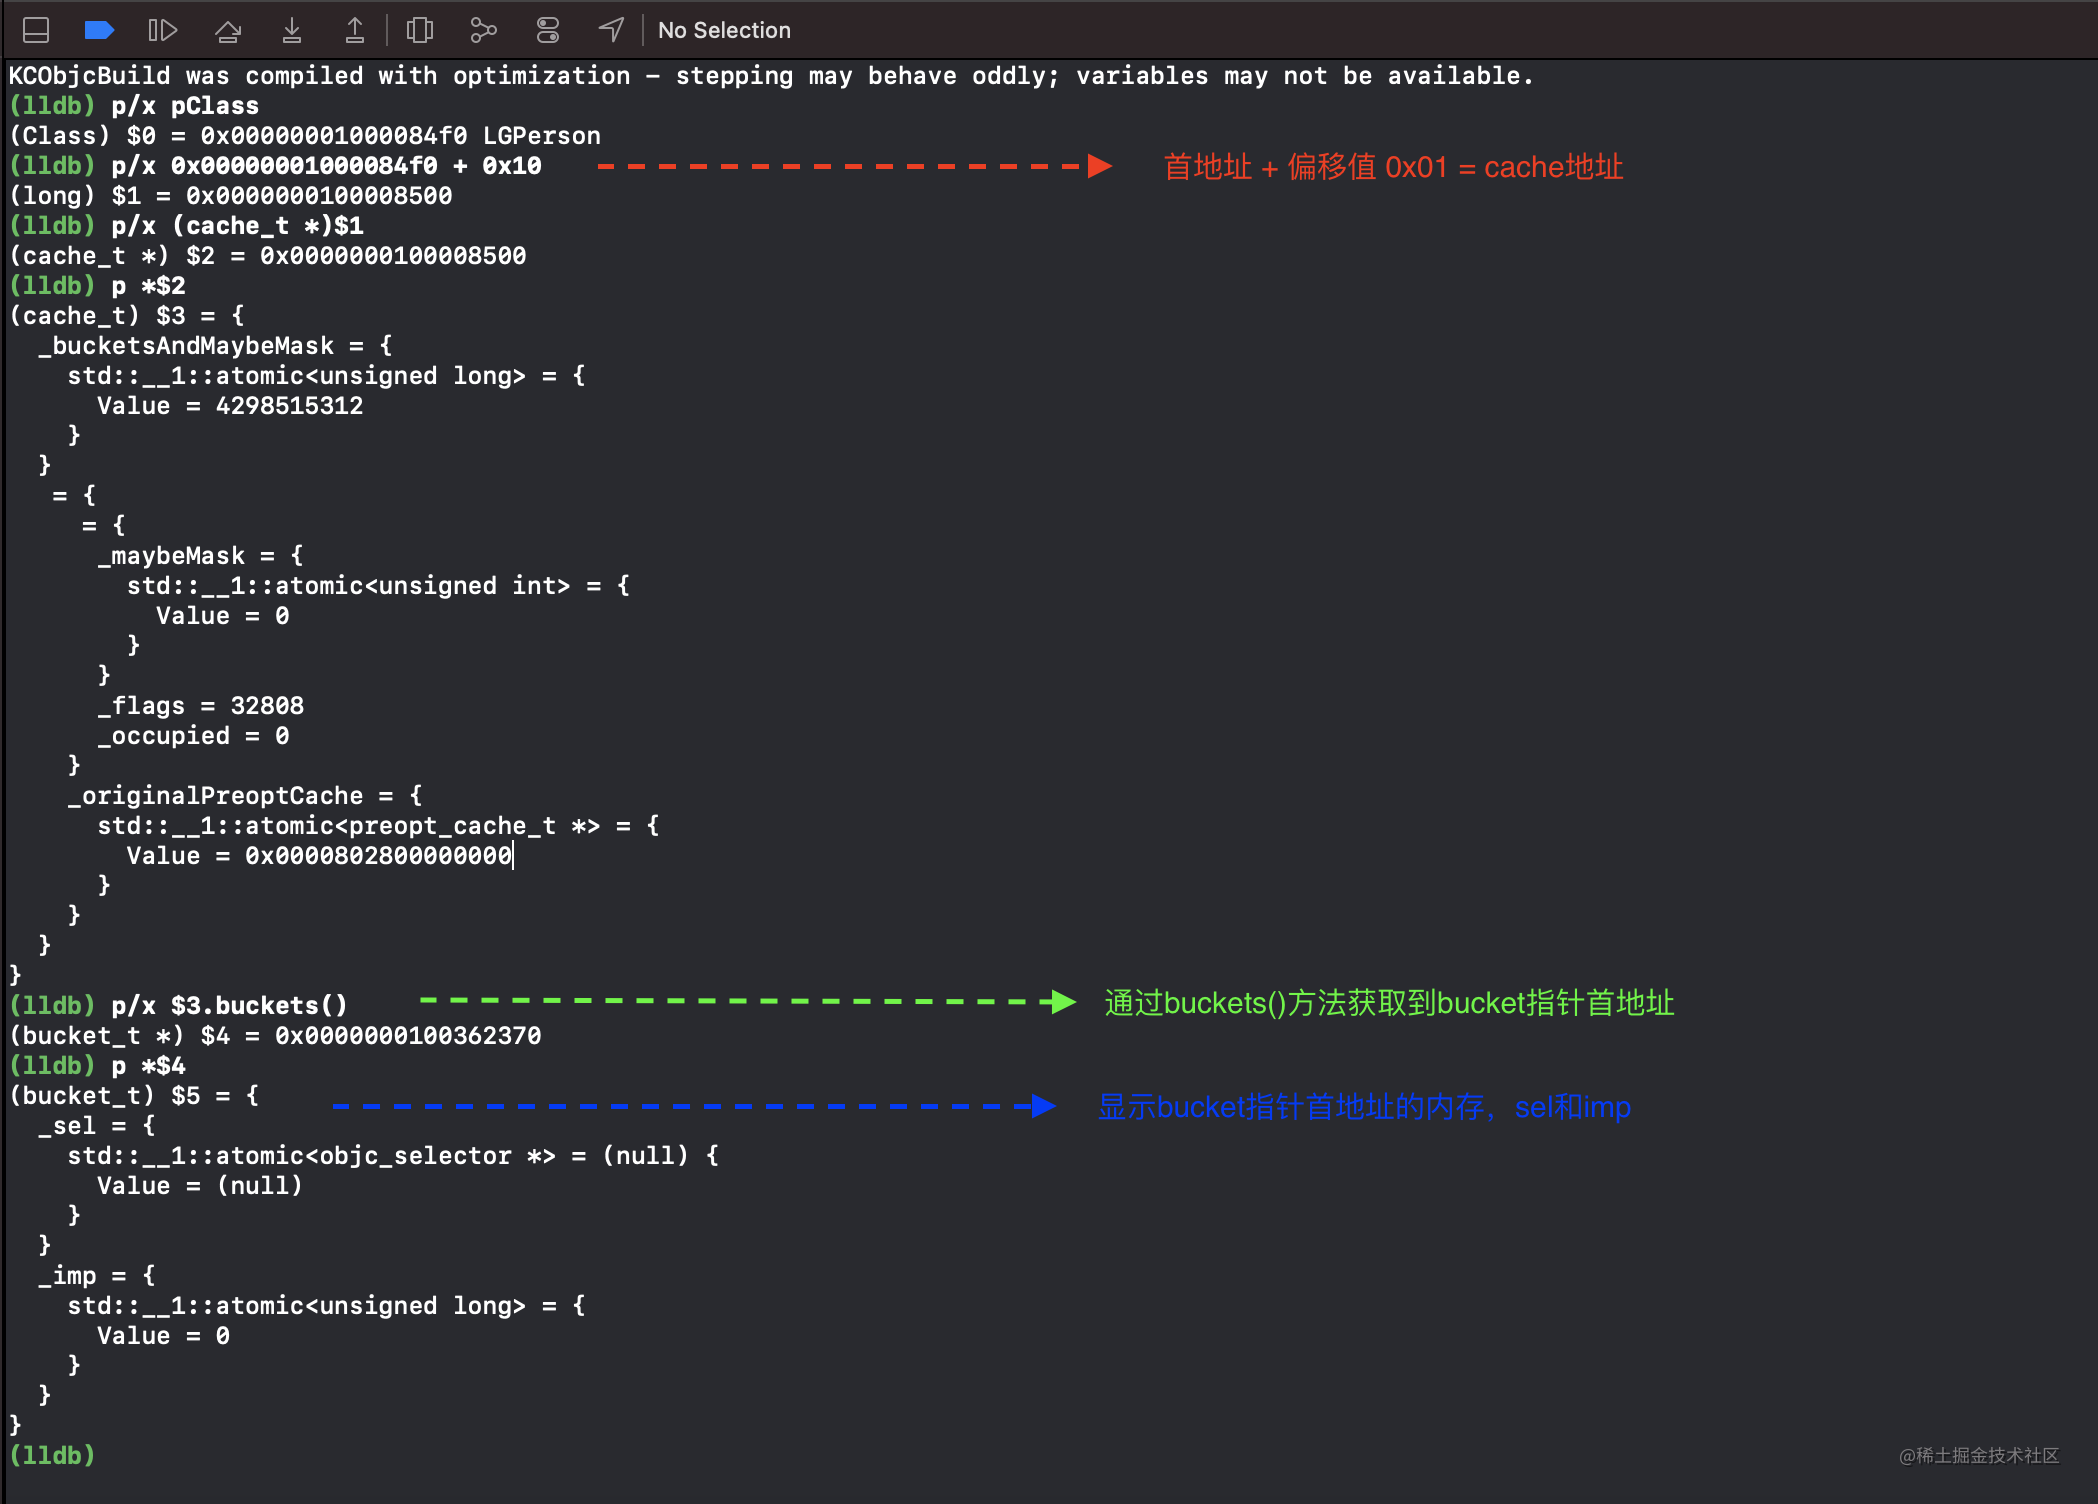Step out of the current function
This screenshot has width=2098, height=1504.
pyautogui.click(x=354, y=30)
